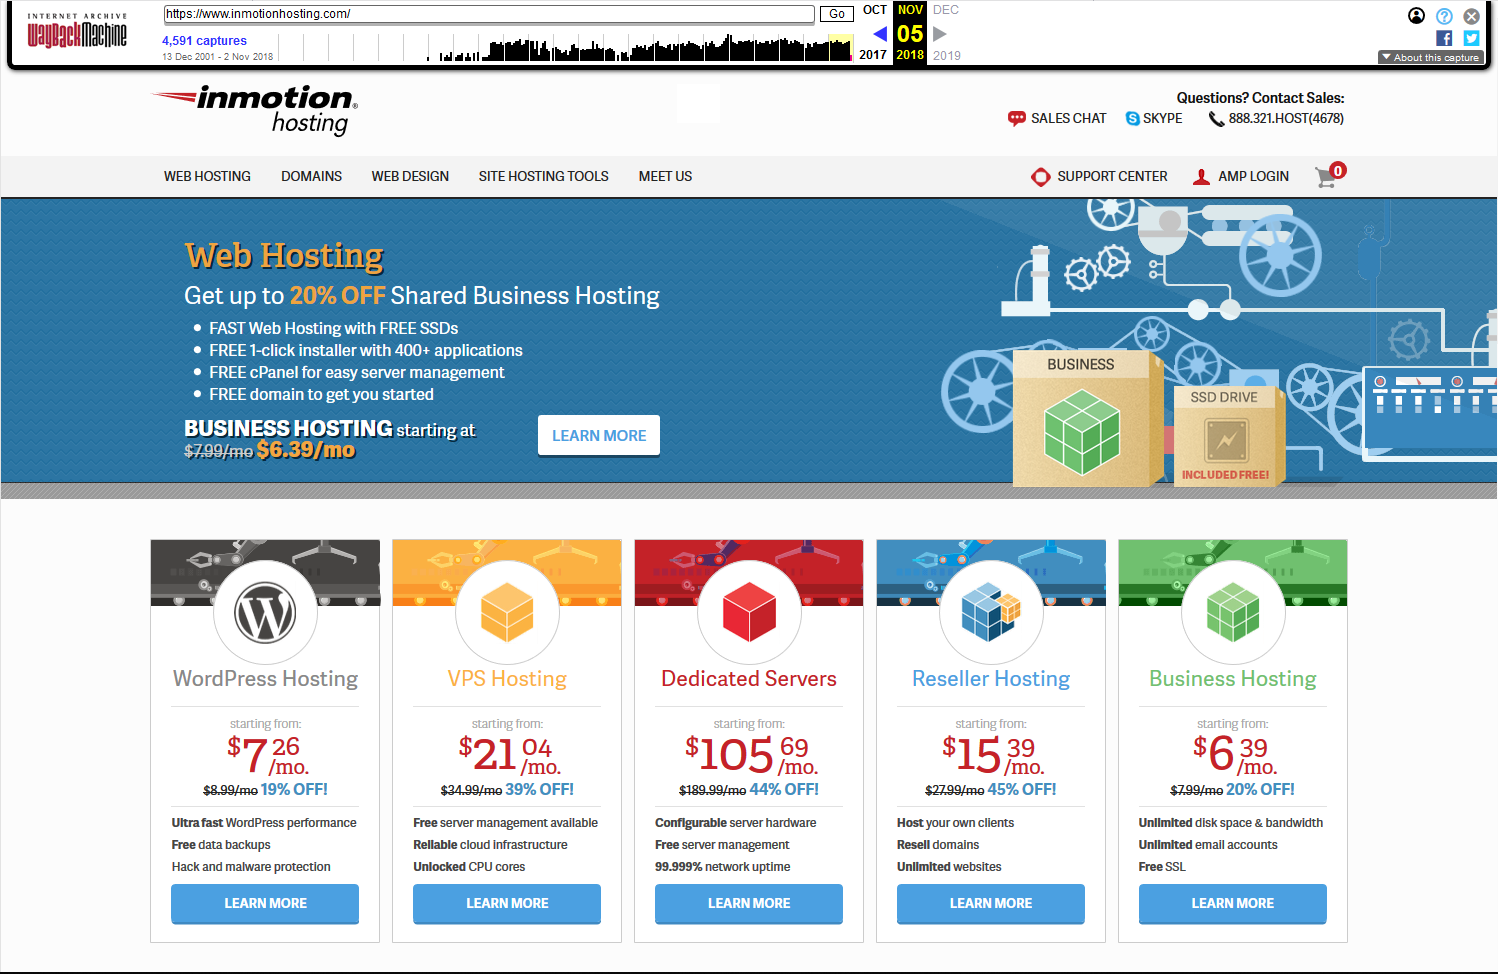Viewport: 1498px width, 974px height.
Task: Click the VPS Hosting orange cube icon
Action: point(507,612)
